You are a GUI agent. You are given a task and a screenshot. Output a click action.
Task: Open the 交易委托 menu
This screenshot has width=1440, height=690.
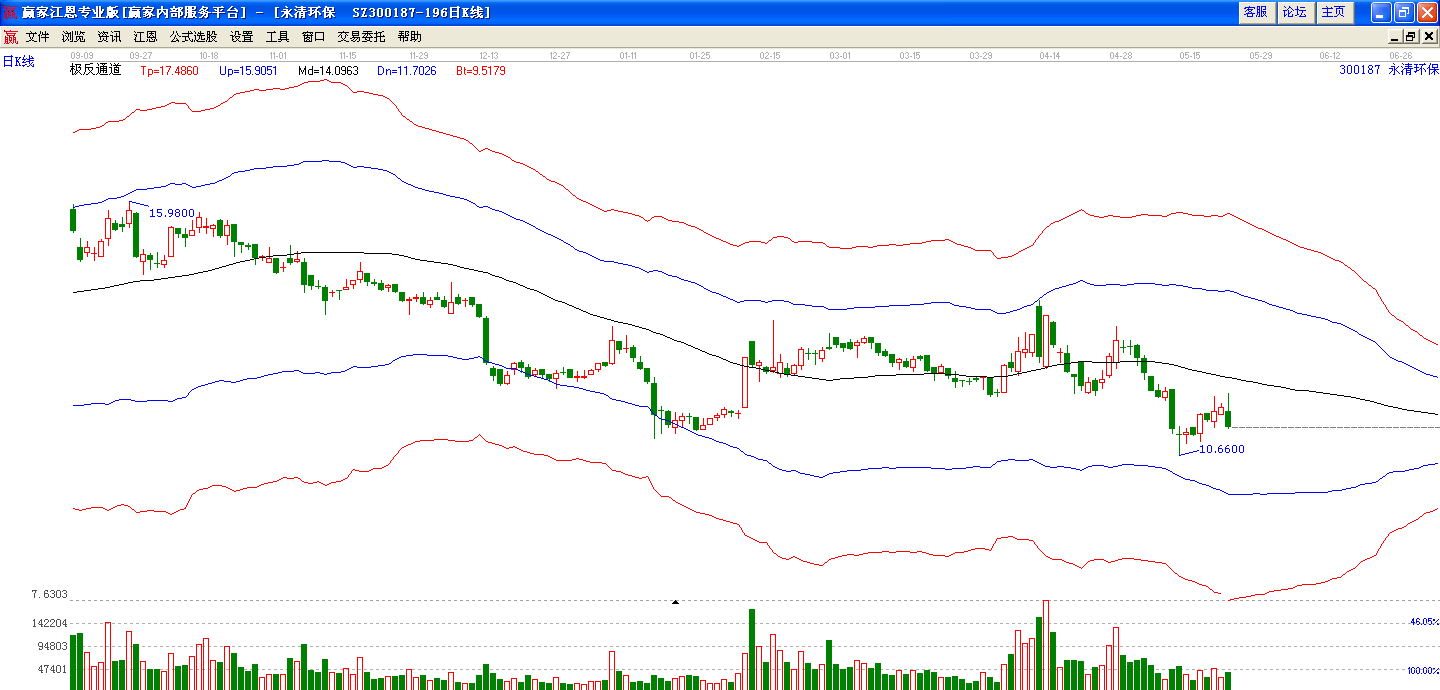click(361, 37)
